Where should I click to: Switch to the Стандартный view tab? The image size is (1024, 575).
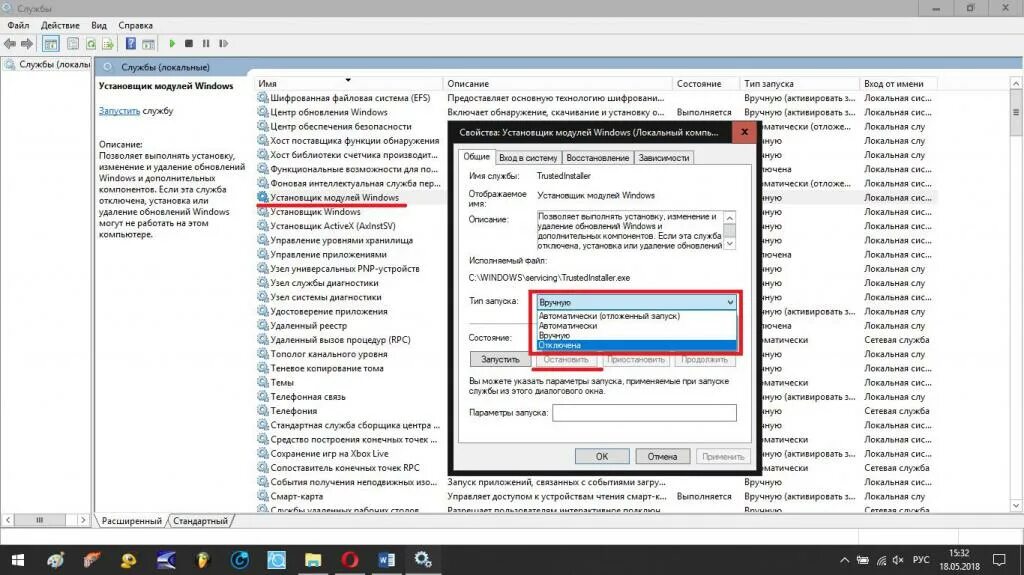click(200, 521)
